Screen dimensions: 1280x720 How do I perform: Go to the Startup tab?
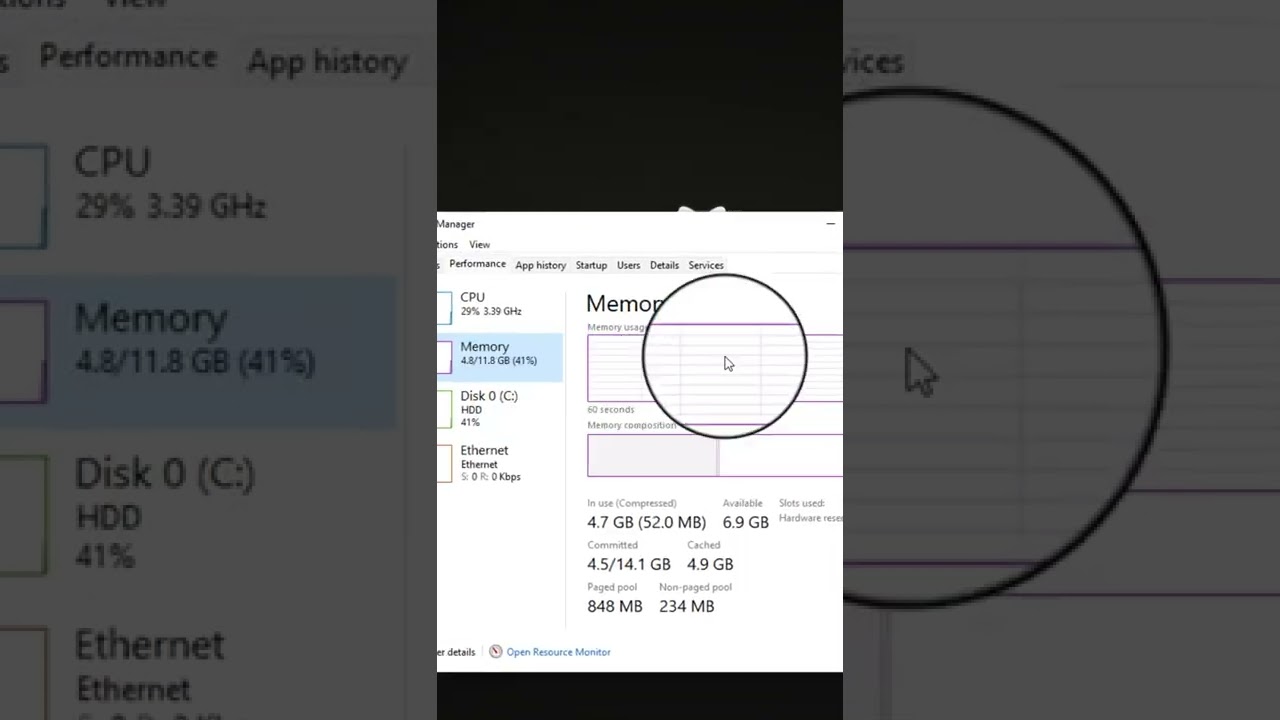tap(591, 265)
